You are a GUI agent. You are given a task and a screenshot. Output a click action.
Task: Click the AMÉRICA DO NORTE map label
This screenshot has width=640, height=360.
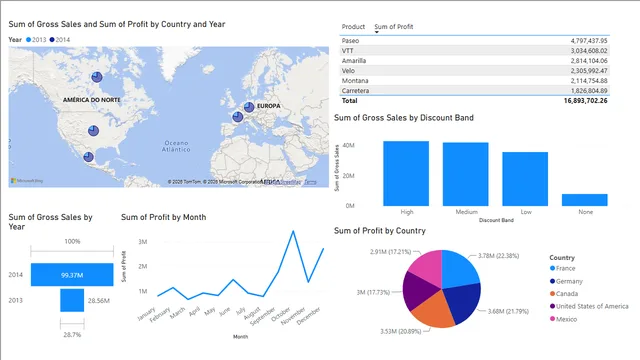pos(91,100)
